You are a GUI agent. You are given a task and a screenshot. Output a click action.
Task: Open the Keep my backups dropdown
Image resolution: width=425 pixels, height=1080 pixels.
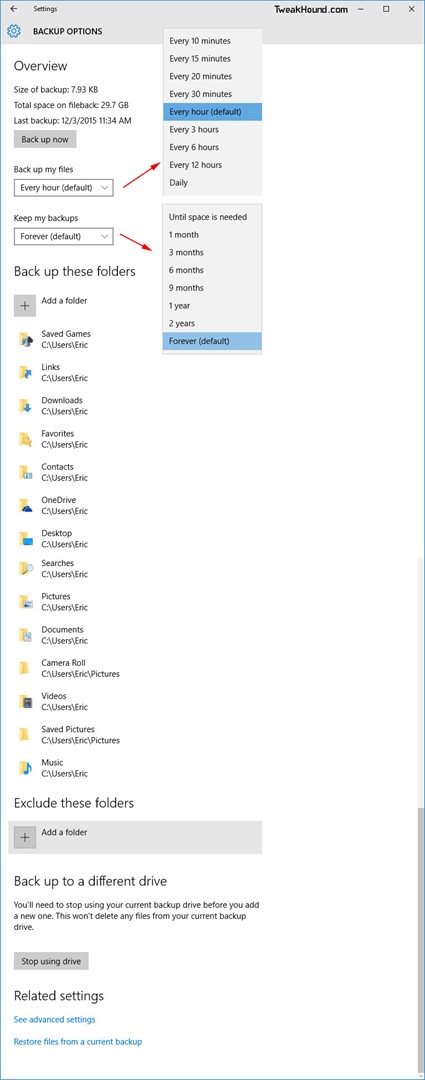(63, 236)
